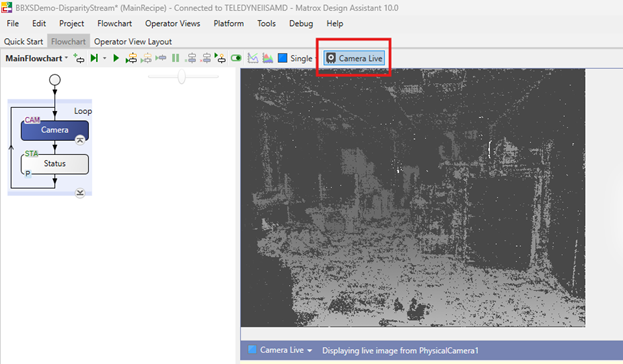Click the orange run-step flowchart icon
The height and width of the screenshot is (364, 623).
pyautogui.click(x=131, y=58)
